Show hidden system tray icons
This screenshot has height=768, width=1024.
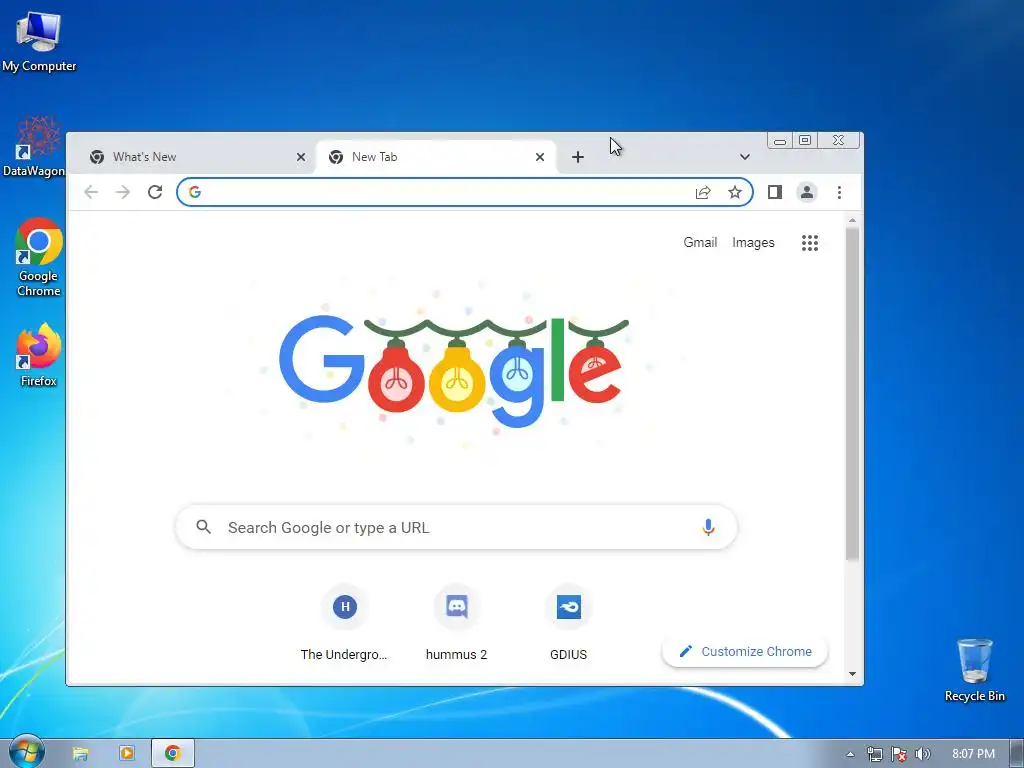pyautogui.click(x=850, y=754)
